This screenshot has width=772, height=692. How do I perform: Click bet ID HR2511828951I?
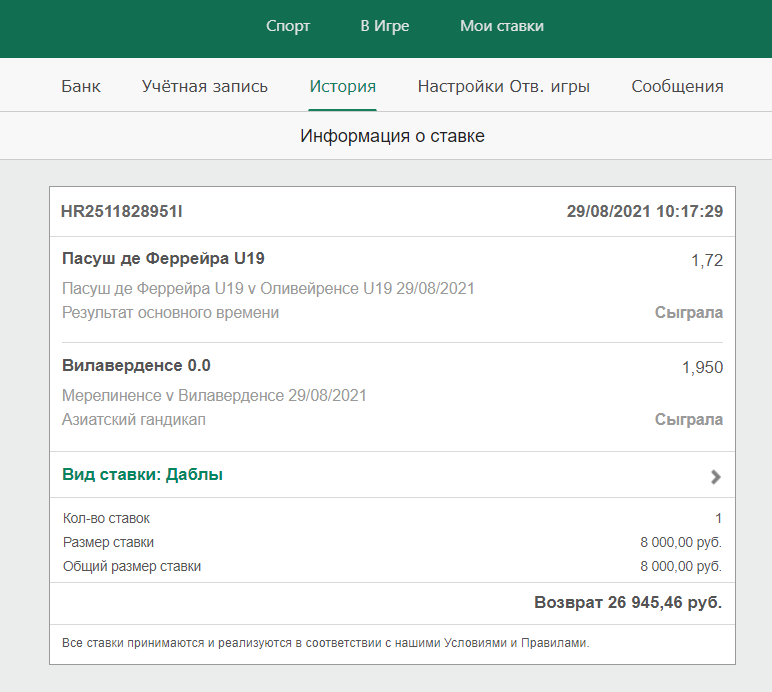point(122,212)
